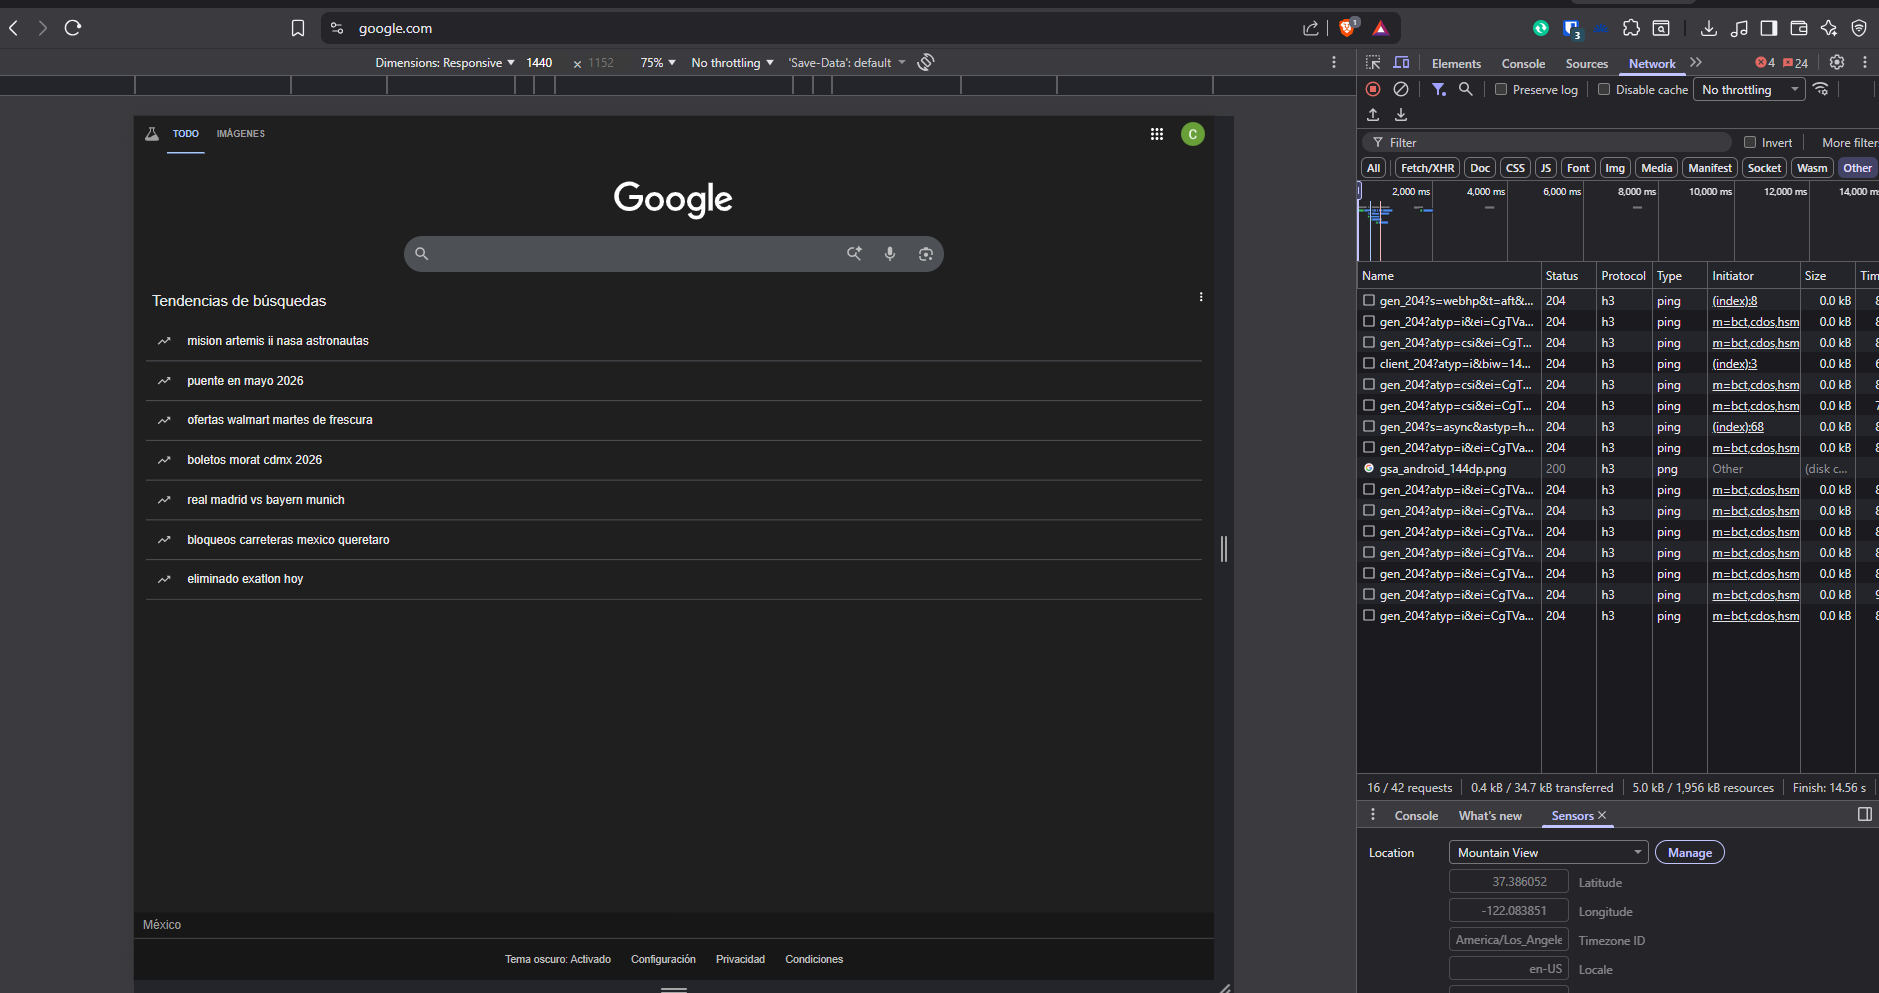This screenshot has height=993, width=1879.
Task: Toggle the device toolbar icon
Action: point(1401,62)
